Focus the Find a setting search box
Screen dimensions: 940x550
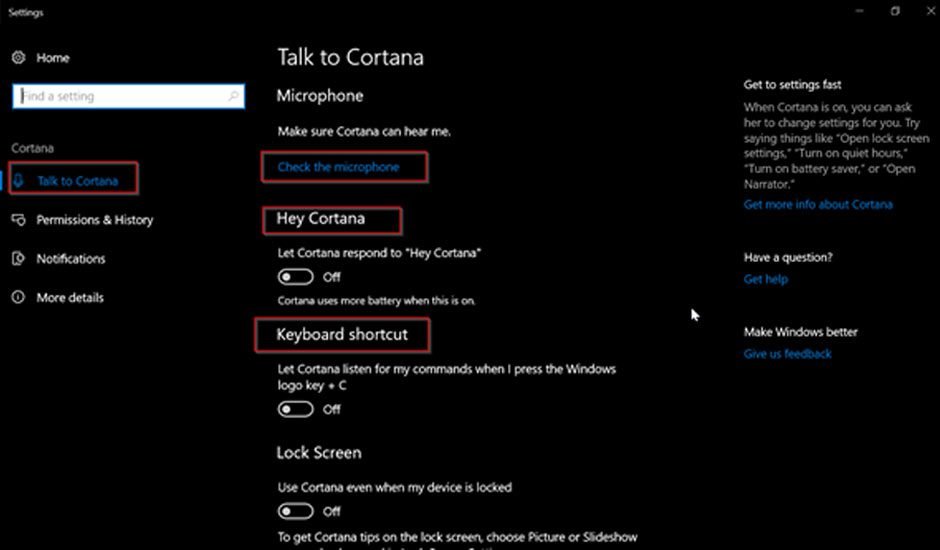pyautogui.click(x=128, y=96)
